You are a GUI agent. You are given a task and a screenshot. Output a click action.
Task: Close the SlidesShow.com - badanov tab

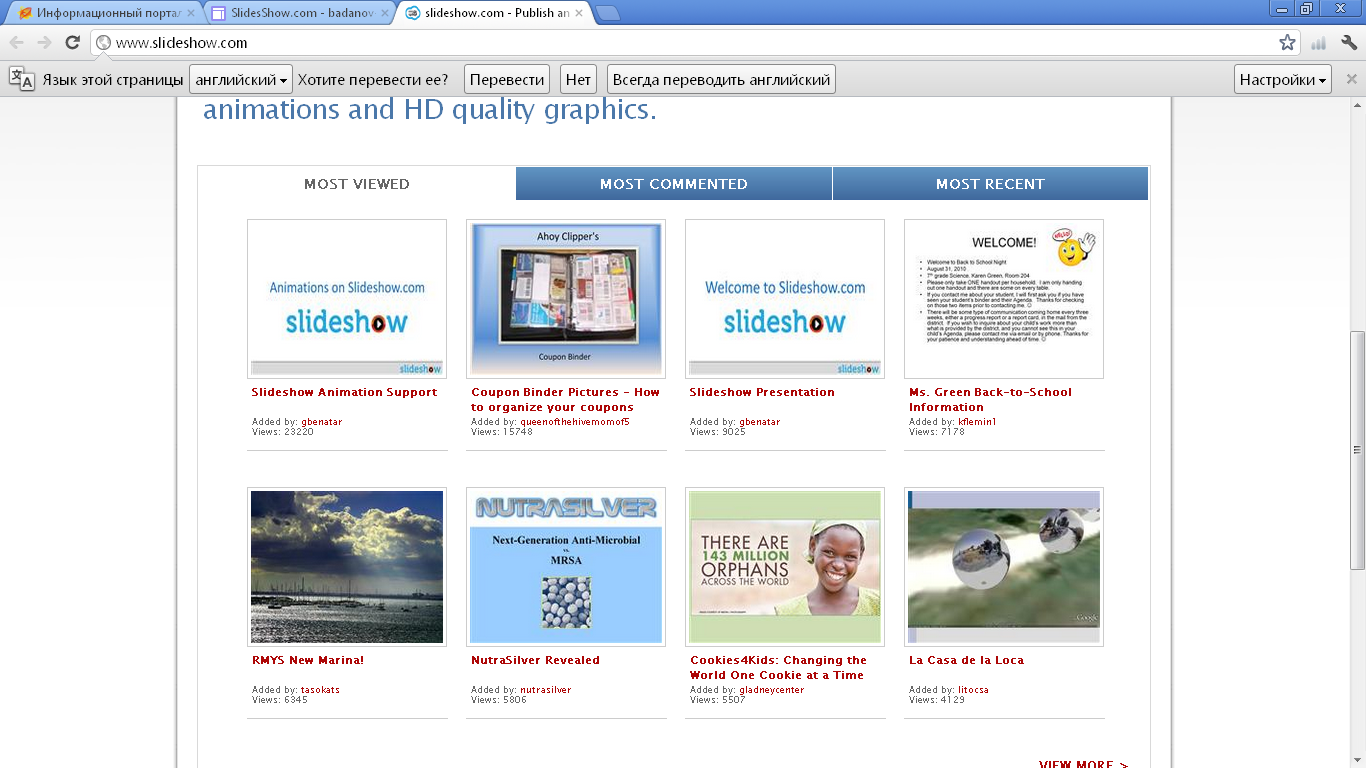[x=385, y=14]
